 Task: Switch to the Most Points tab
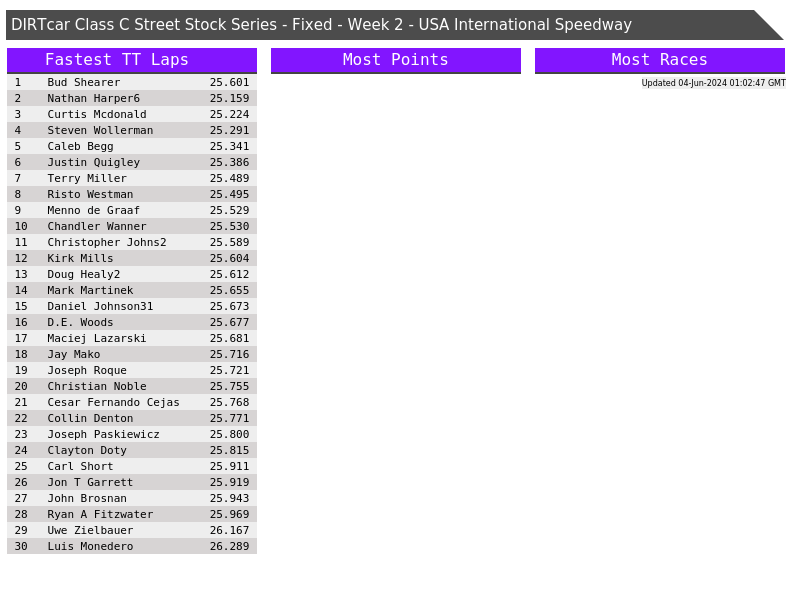pyautogui.click(x=395, y=60)
